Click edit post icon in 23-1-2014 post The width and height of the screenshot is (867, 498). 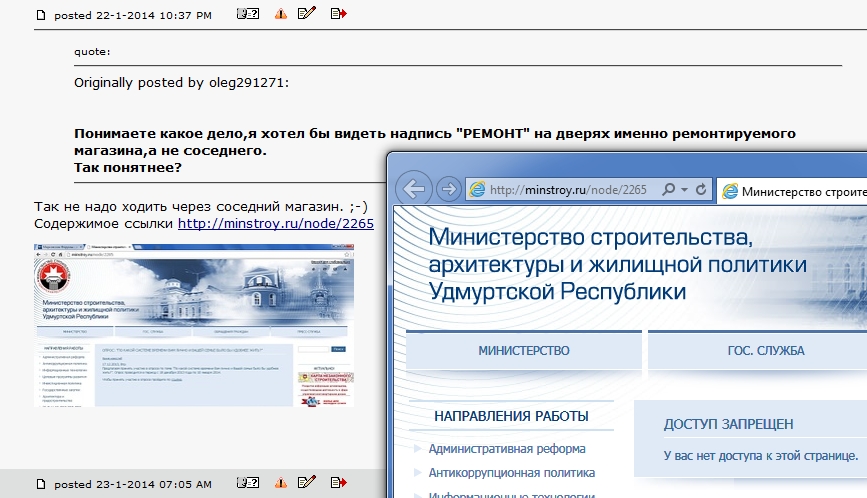307,482
